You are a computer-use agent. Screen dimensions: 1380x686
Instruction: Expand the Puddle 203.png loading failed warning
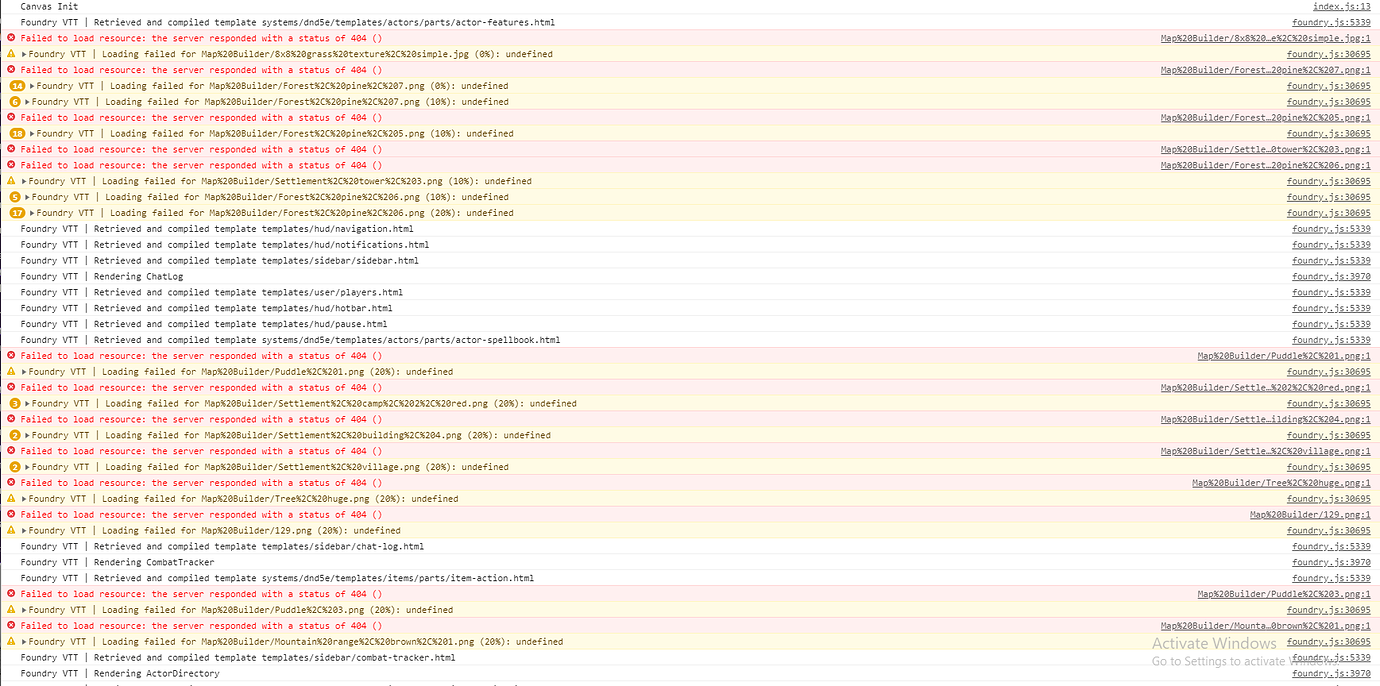click(x=24, y=610)
